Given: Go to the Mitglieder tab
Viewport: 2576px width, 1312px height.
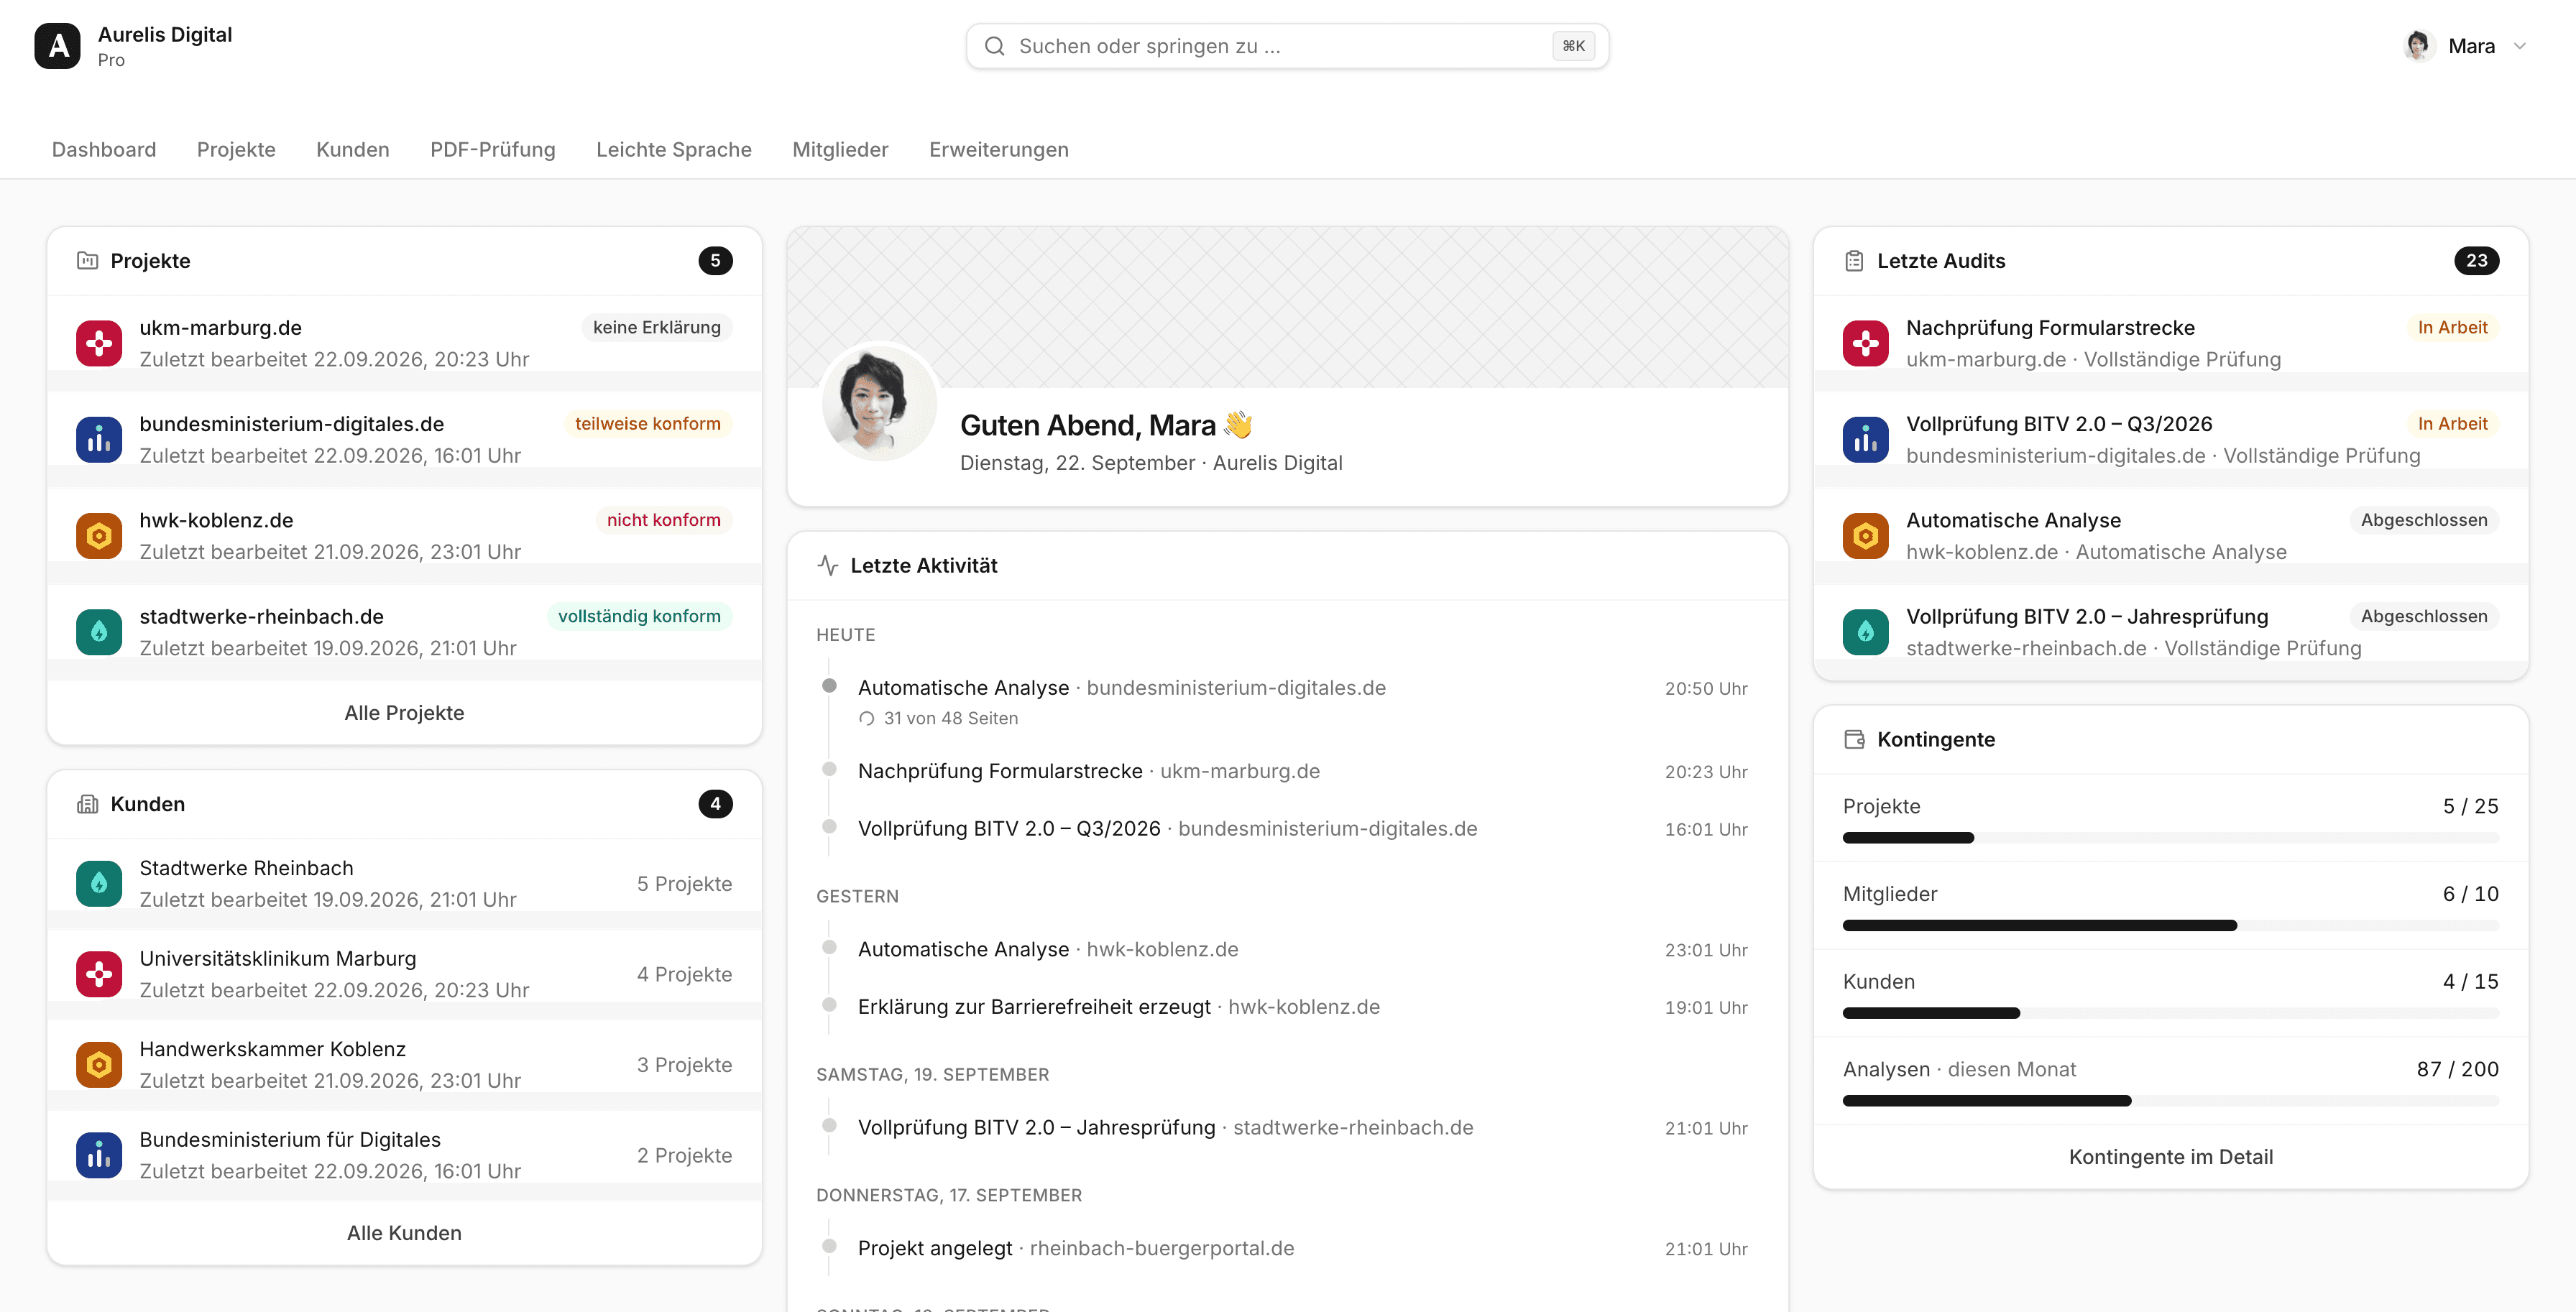Looking at the screenshot, I should coord(840,149).
